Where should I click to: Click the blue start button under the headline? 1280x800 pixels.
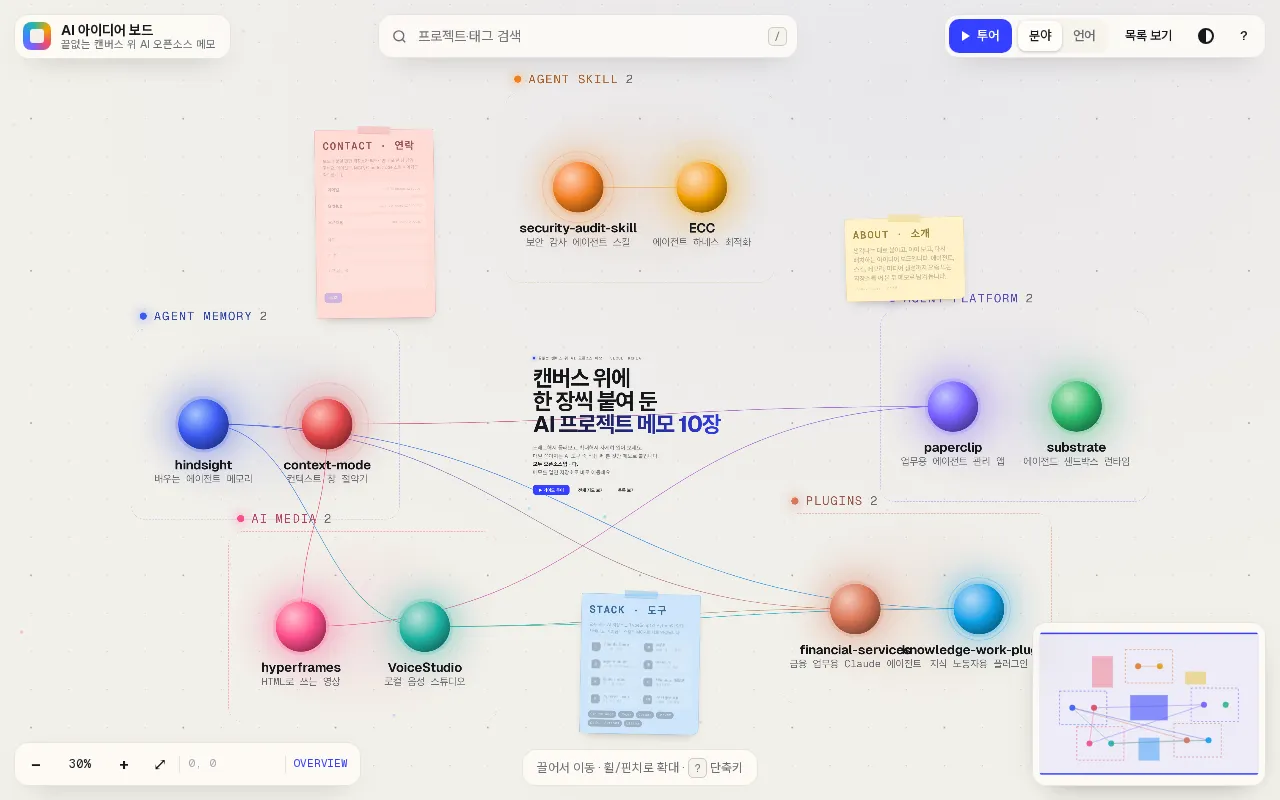click(x=551, y=490)
